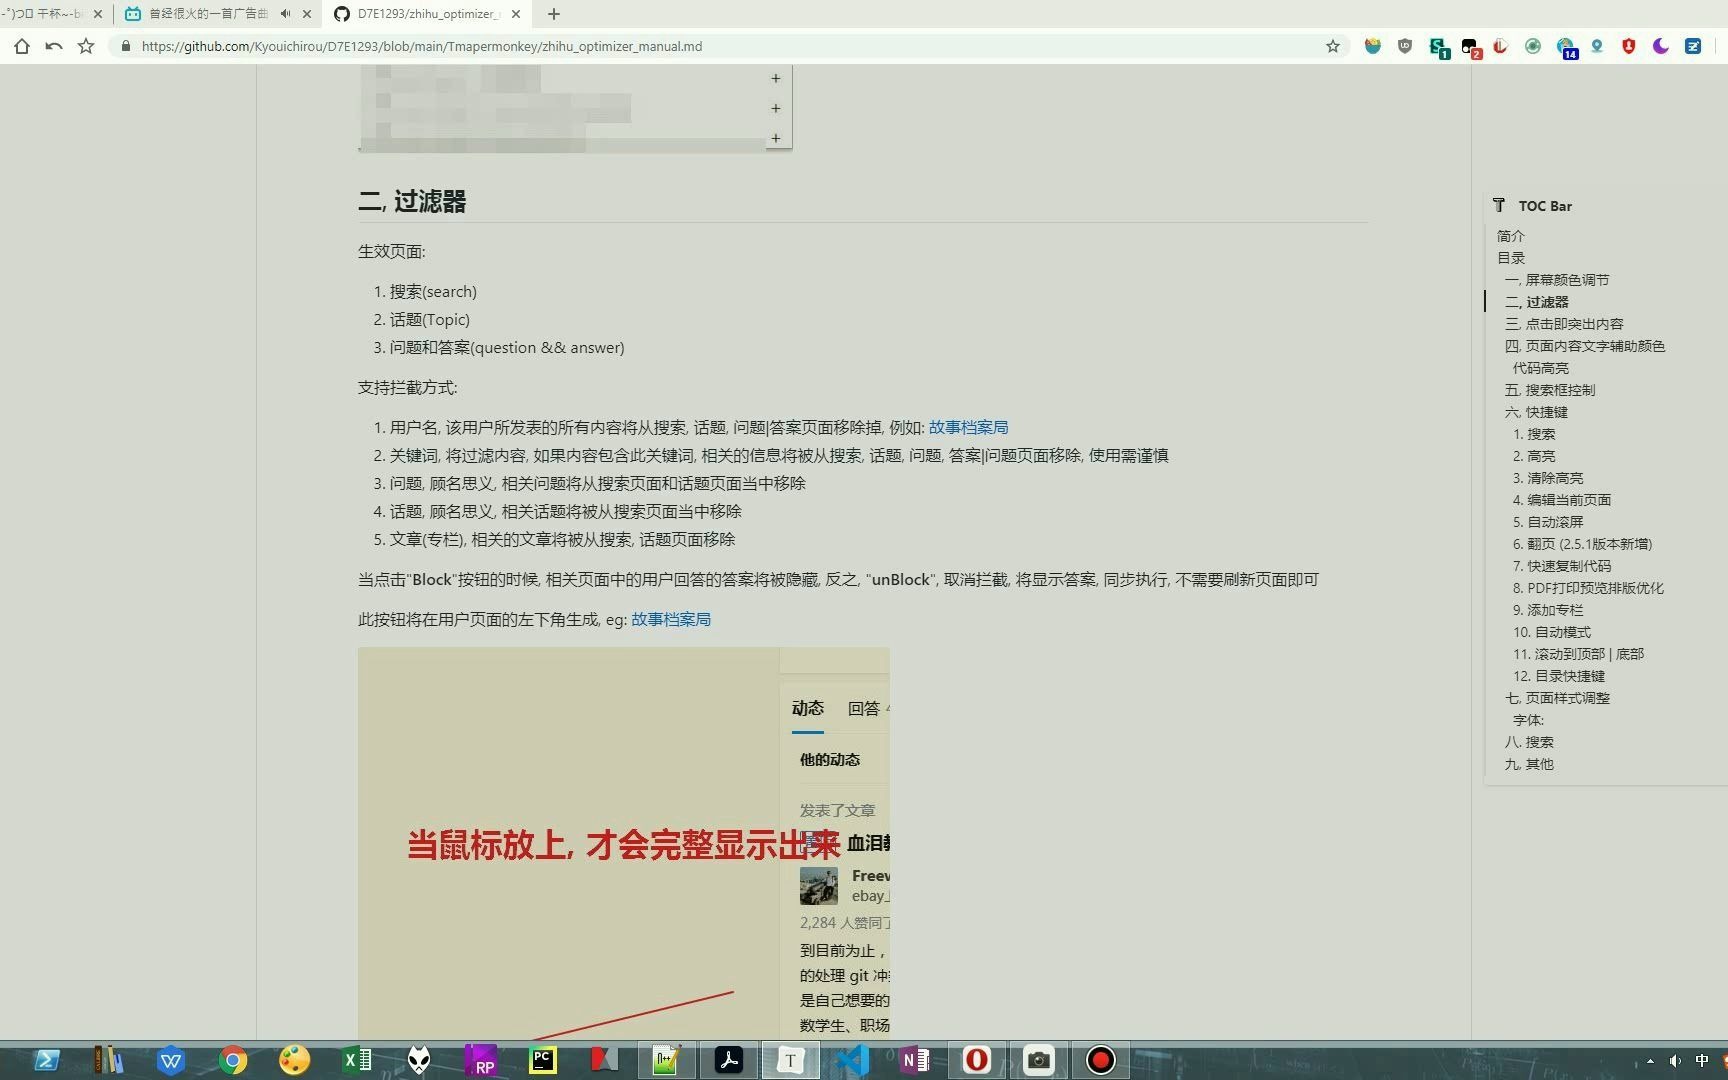
Task: Click the star icon left of address bar
Action: click(86, 46)
